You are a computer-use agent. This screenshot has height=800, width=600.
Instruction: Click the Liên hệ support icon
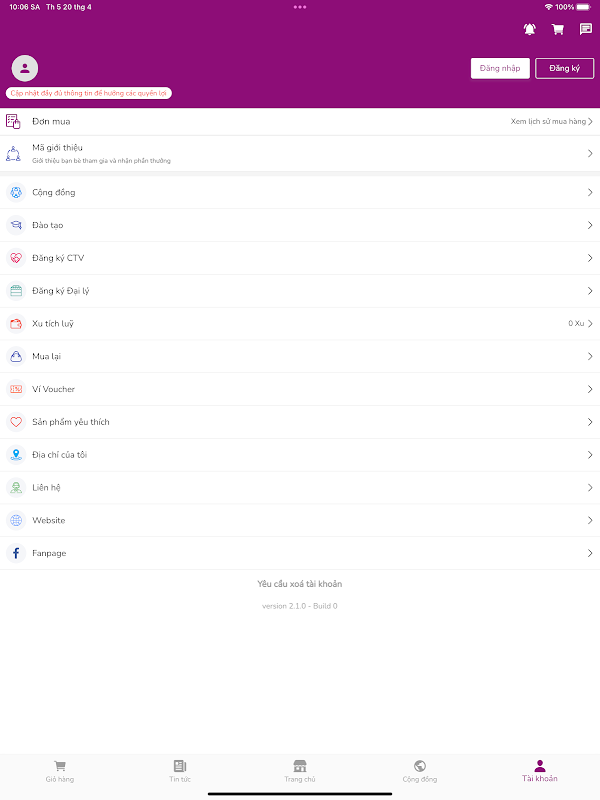coord(16,488)
